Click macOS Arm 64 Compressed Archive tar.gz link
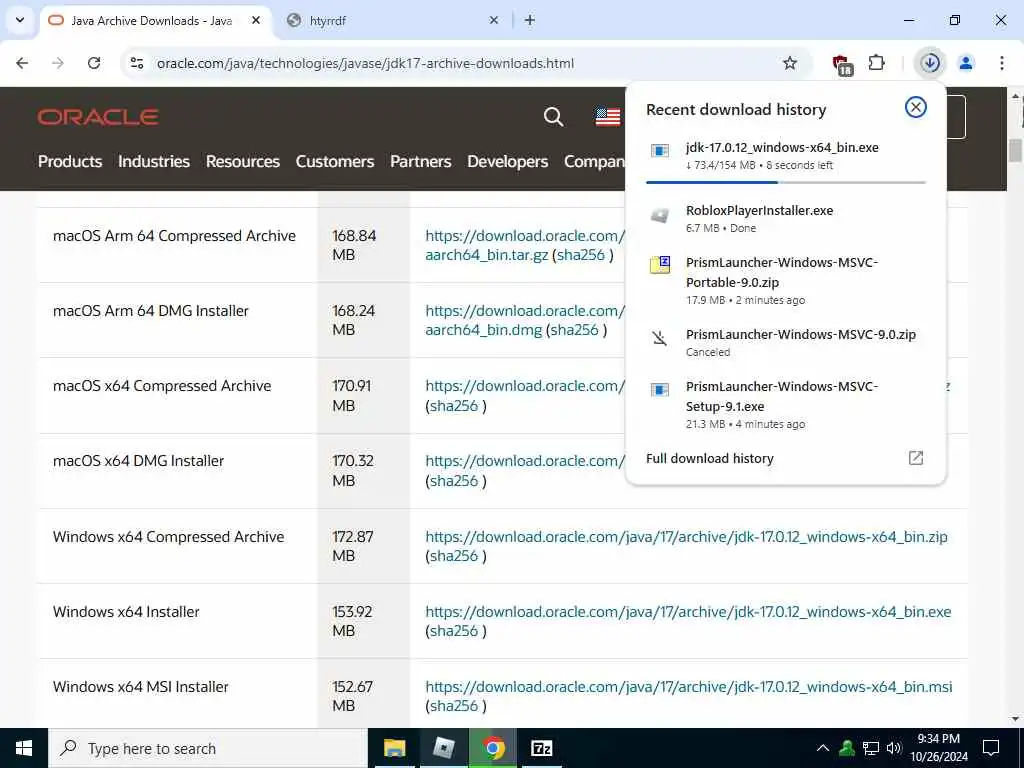This screenshot has height=768, width=1024. click(526, 245)
